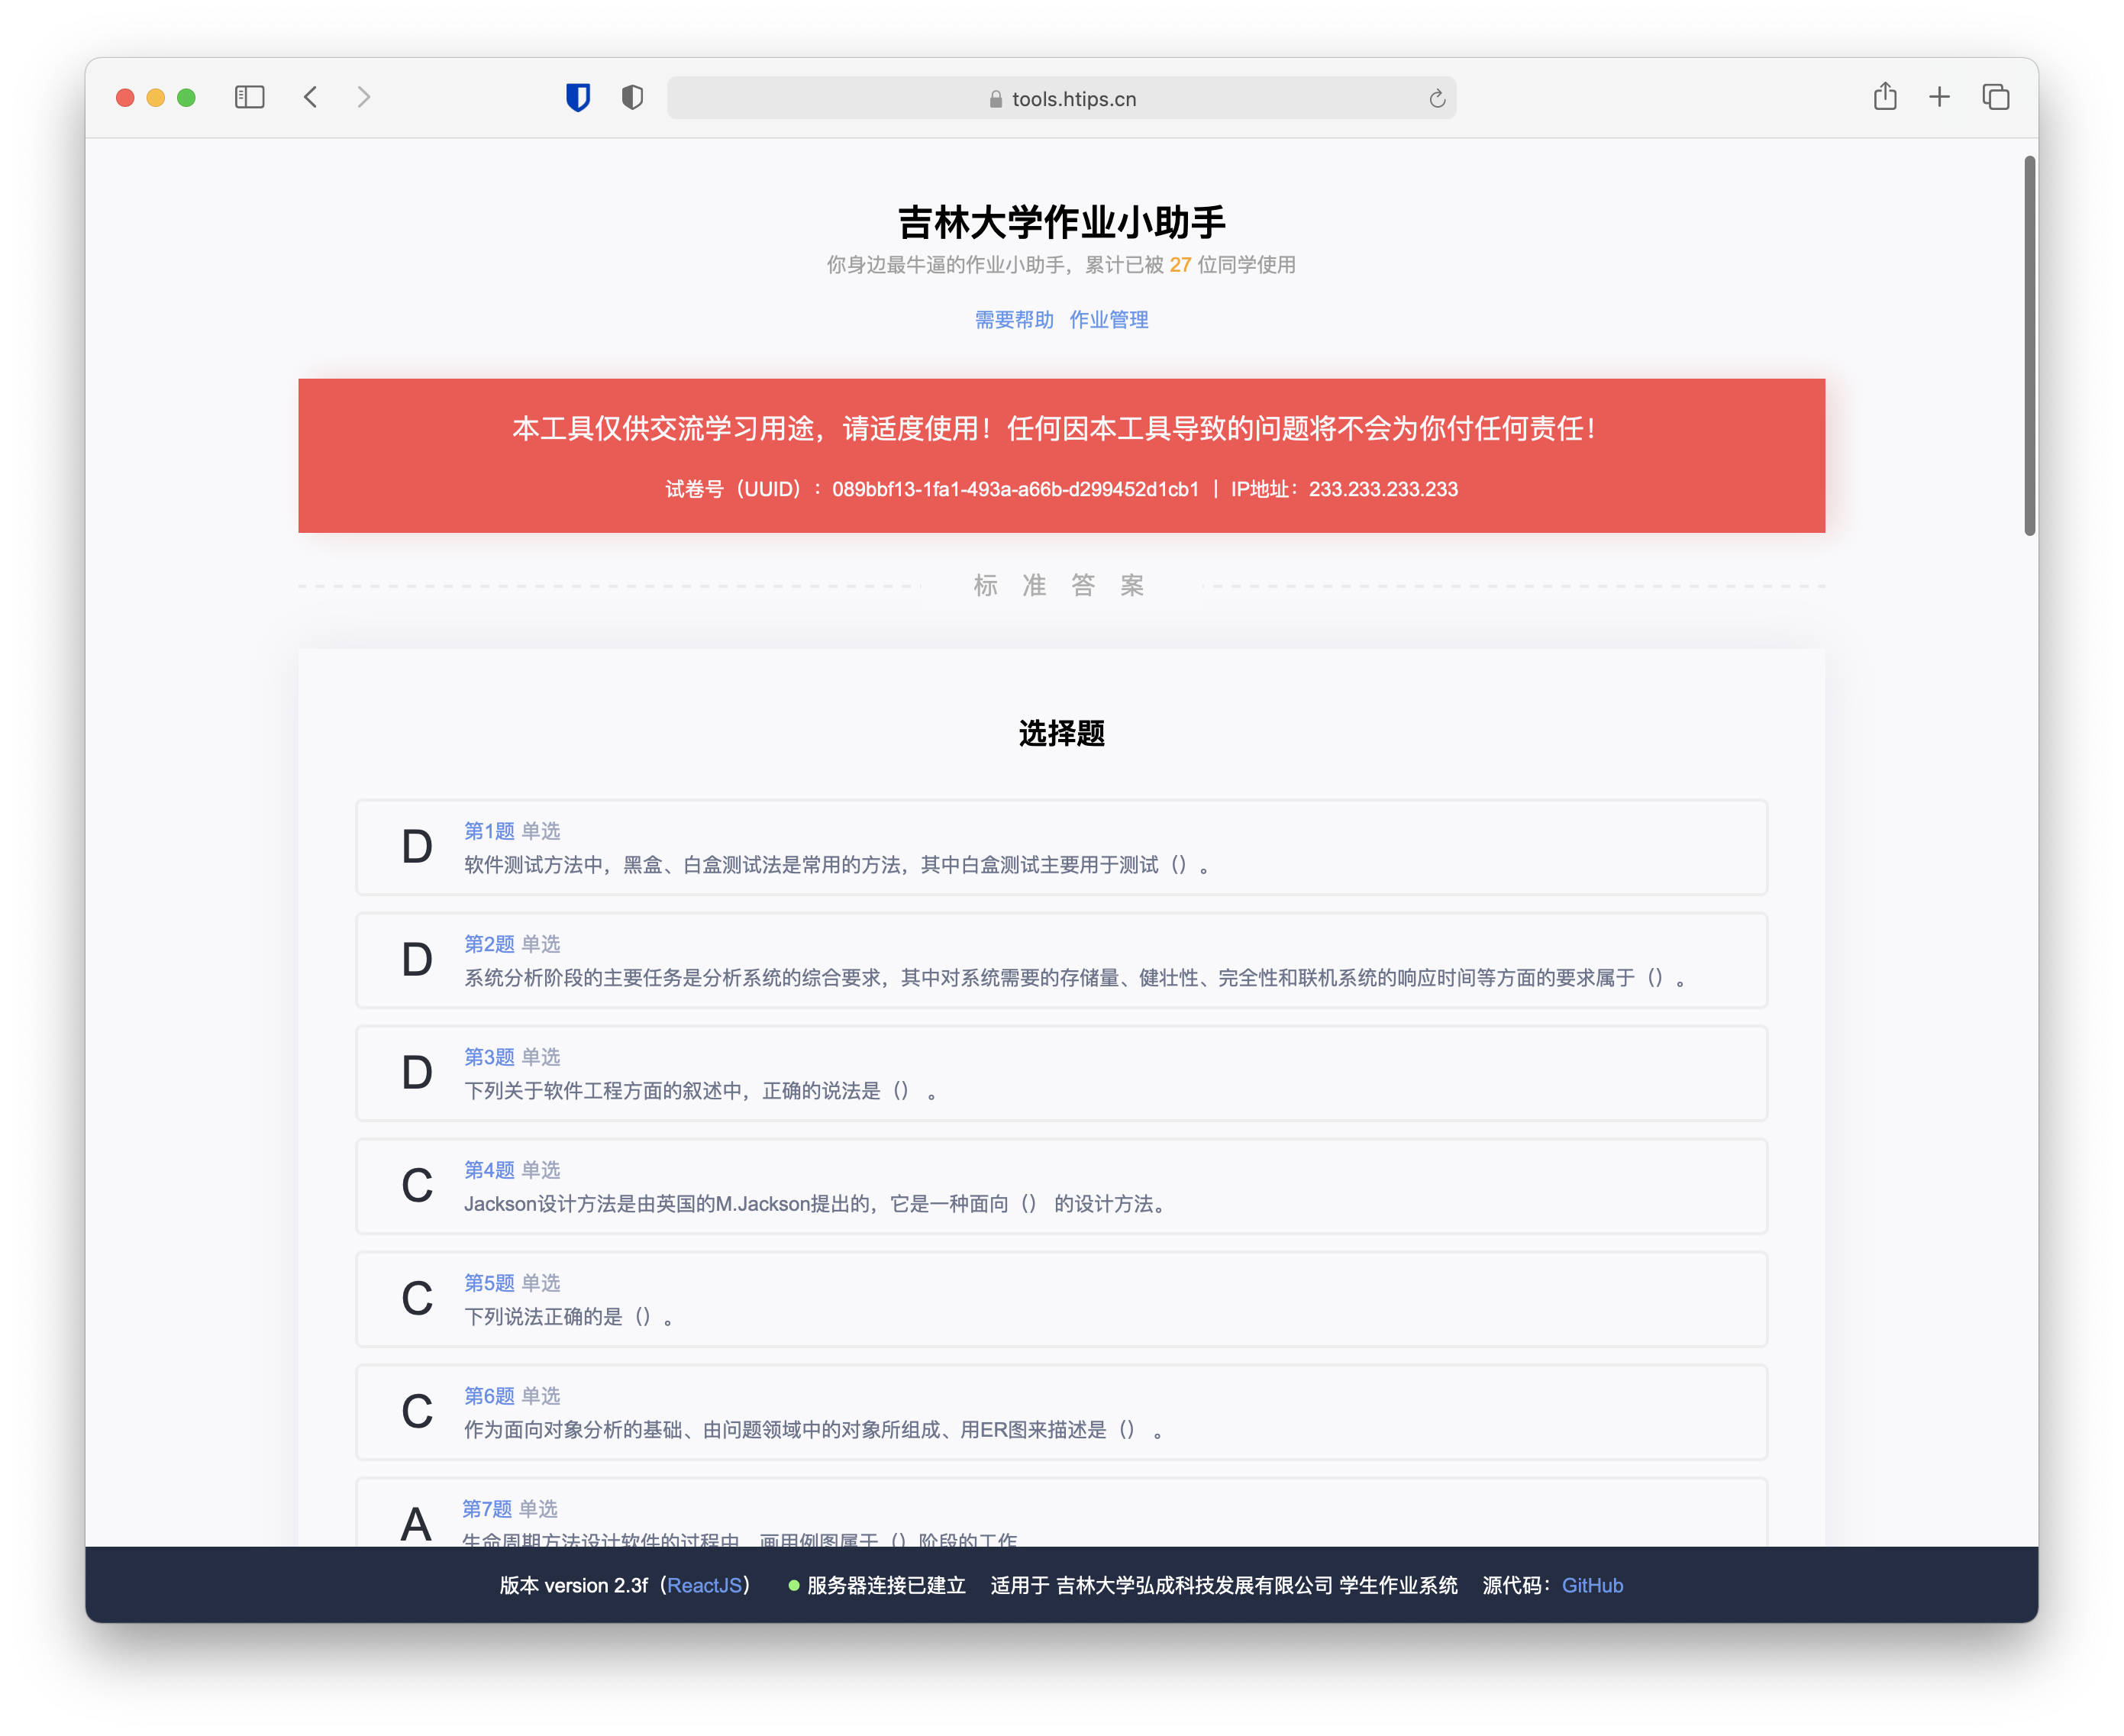Open the 作业管理 link
Screen dimensions: 2124x1736
1108,320
